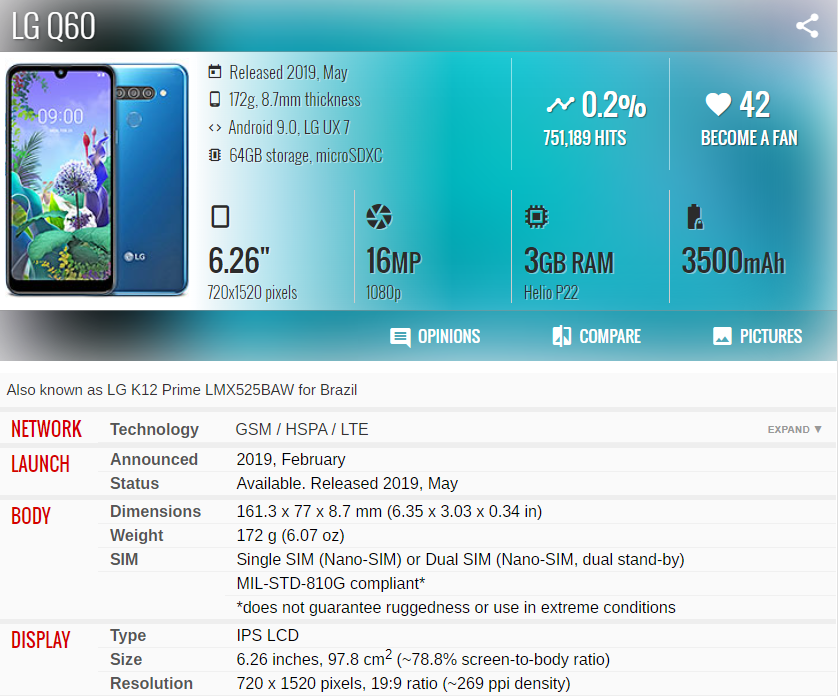This screenshot has height=696, width=838.
Task: Click the chipset RAM icon
Action: click(x=537, y=217)
